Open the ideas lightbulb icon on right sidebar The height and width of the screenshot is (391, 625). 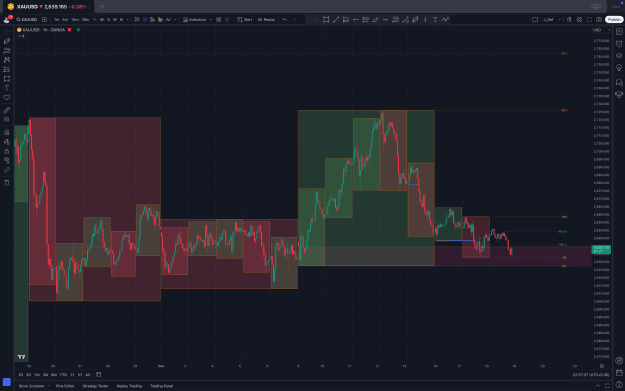619,68
